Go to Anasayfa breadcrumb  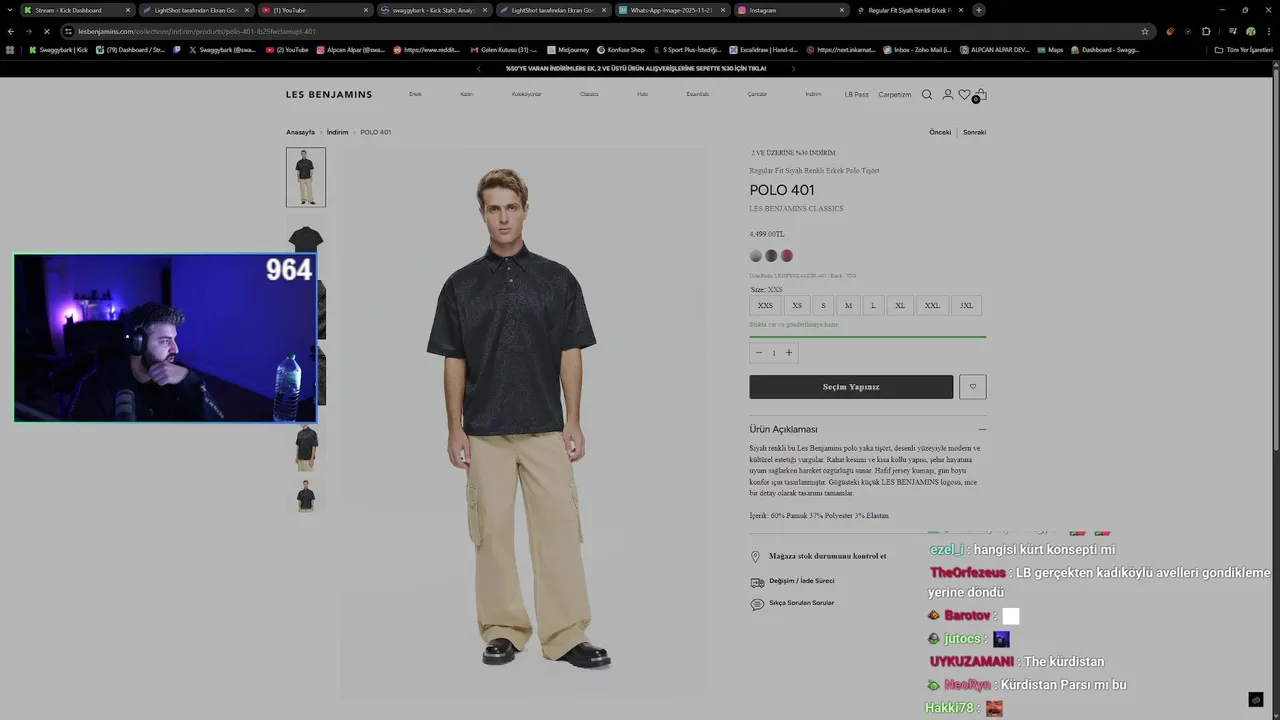pyautogui.click(x=300, y=132)
